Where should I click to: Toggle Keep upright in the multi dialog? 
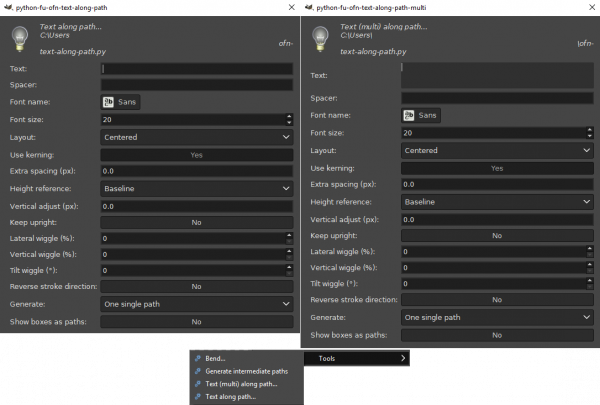click(x=497, y=236)
